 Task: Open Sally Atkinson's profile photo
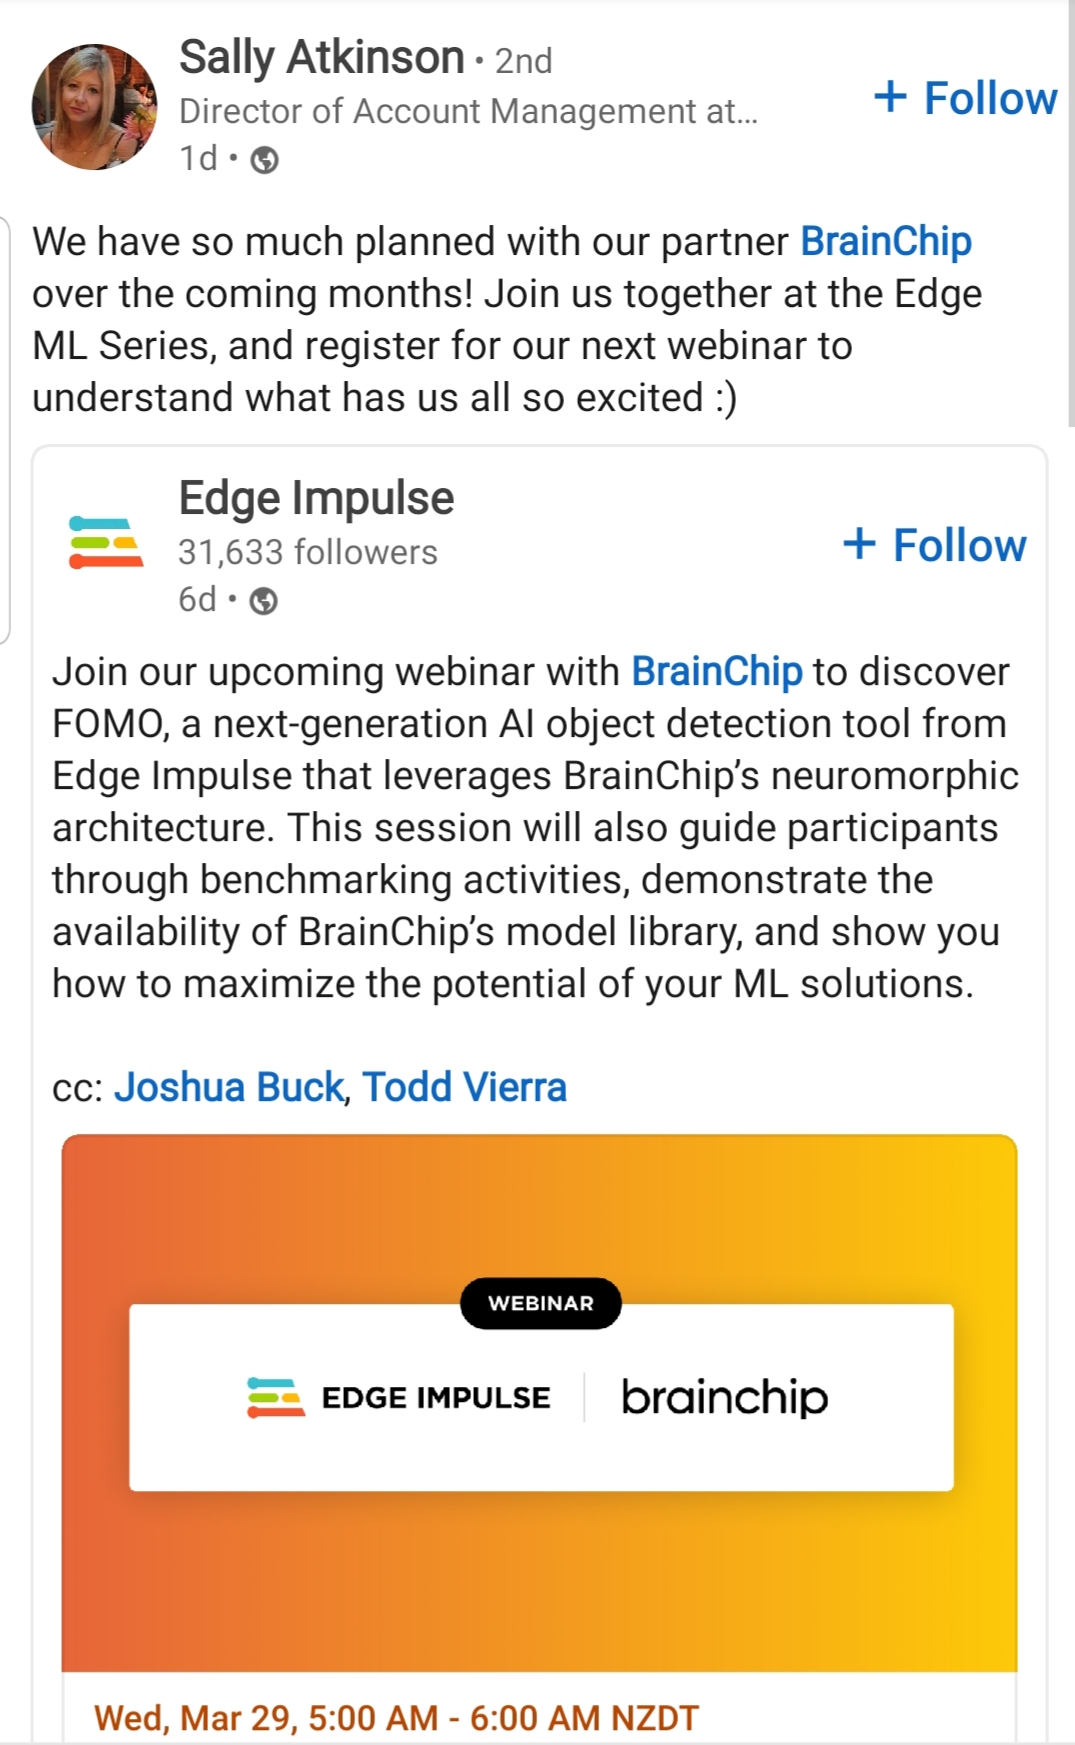pos(95,107)
